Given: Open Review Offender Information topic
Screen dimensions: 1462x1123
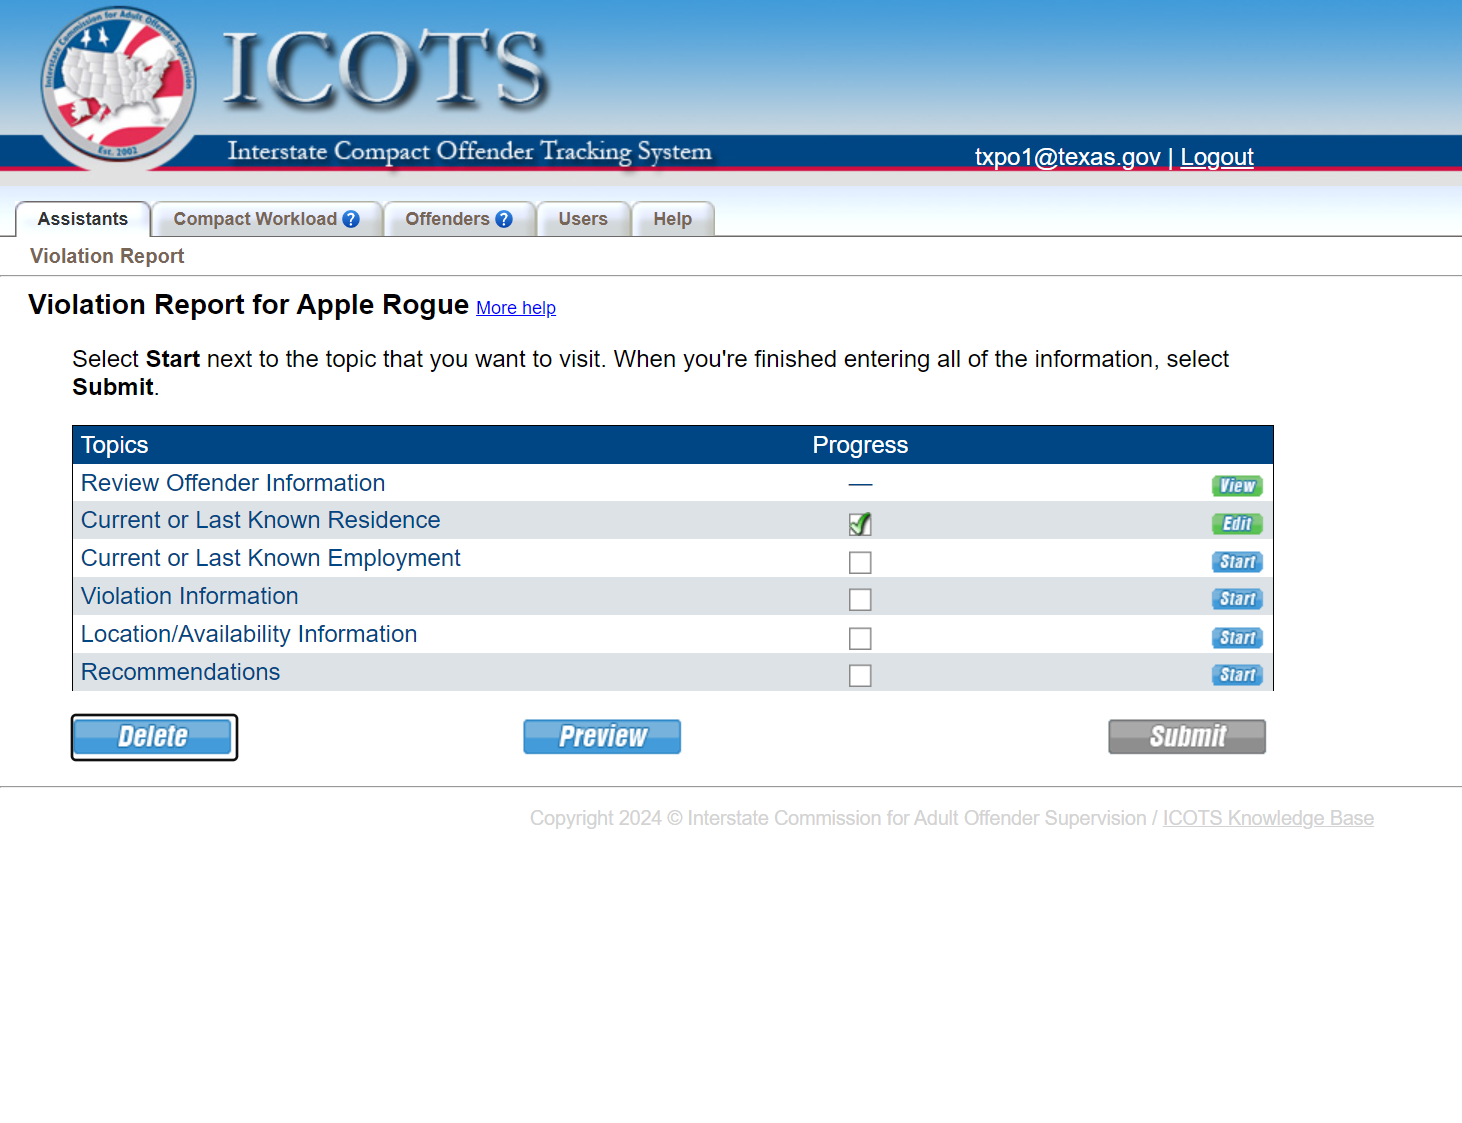Looking at the screenshot, I should click(233, 483).
